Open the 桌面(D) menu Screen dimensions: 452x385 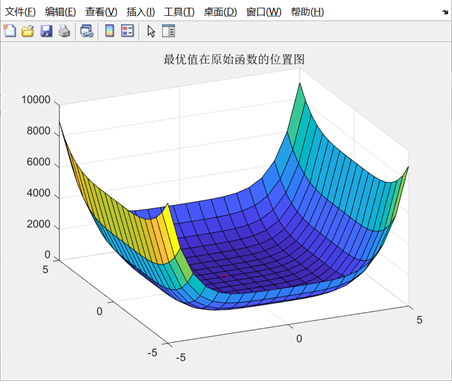point(220,12)
